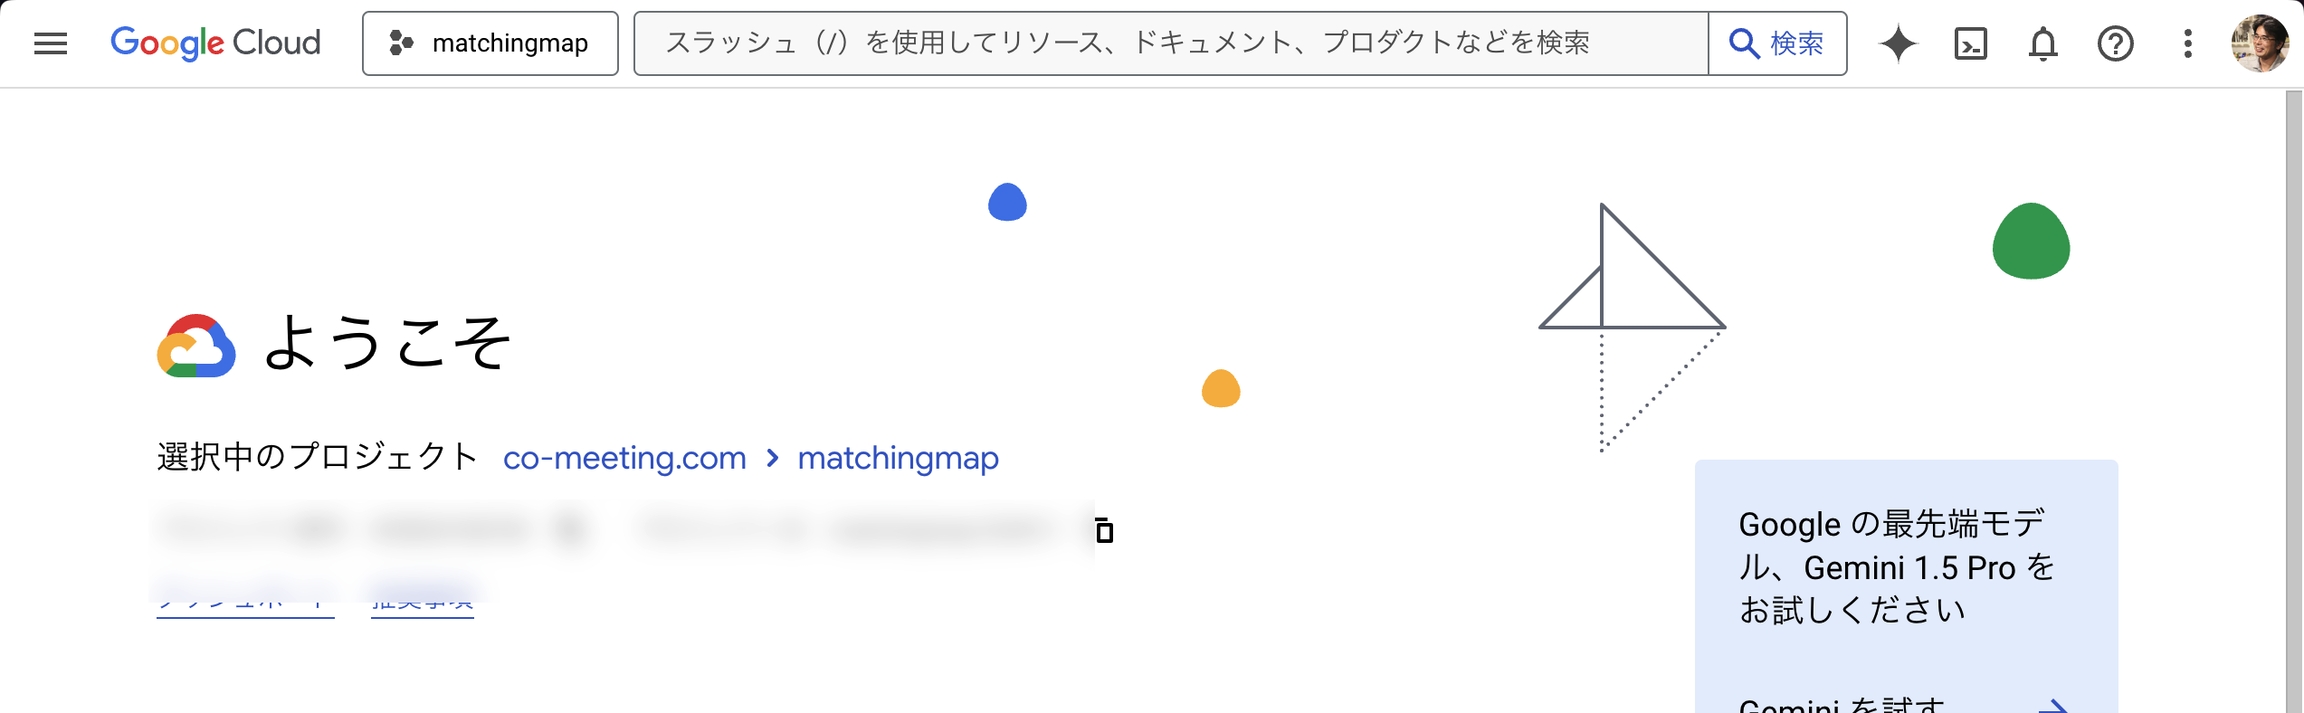The width and height of the screenshot is (2304, 713).
Task: Open the main navigation hamburger menu
Action: tap(50, 43)
